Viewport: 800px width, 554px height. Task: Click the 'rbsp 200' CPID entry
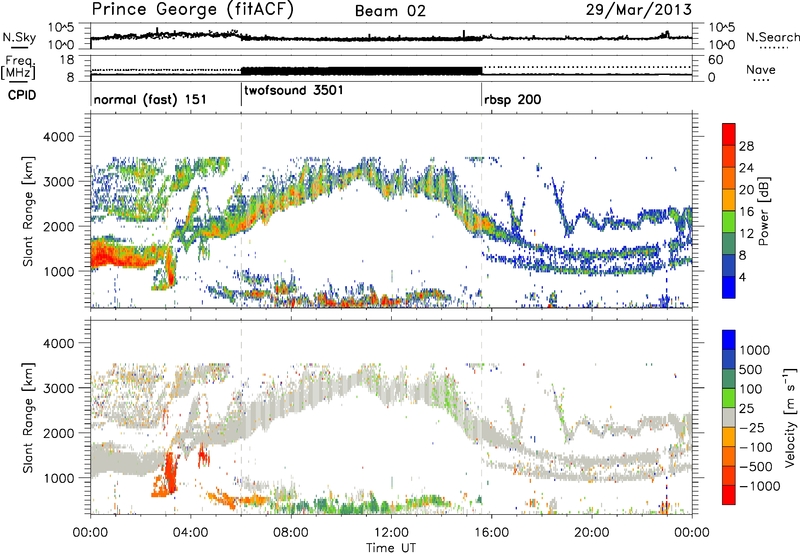(512, 99)
